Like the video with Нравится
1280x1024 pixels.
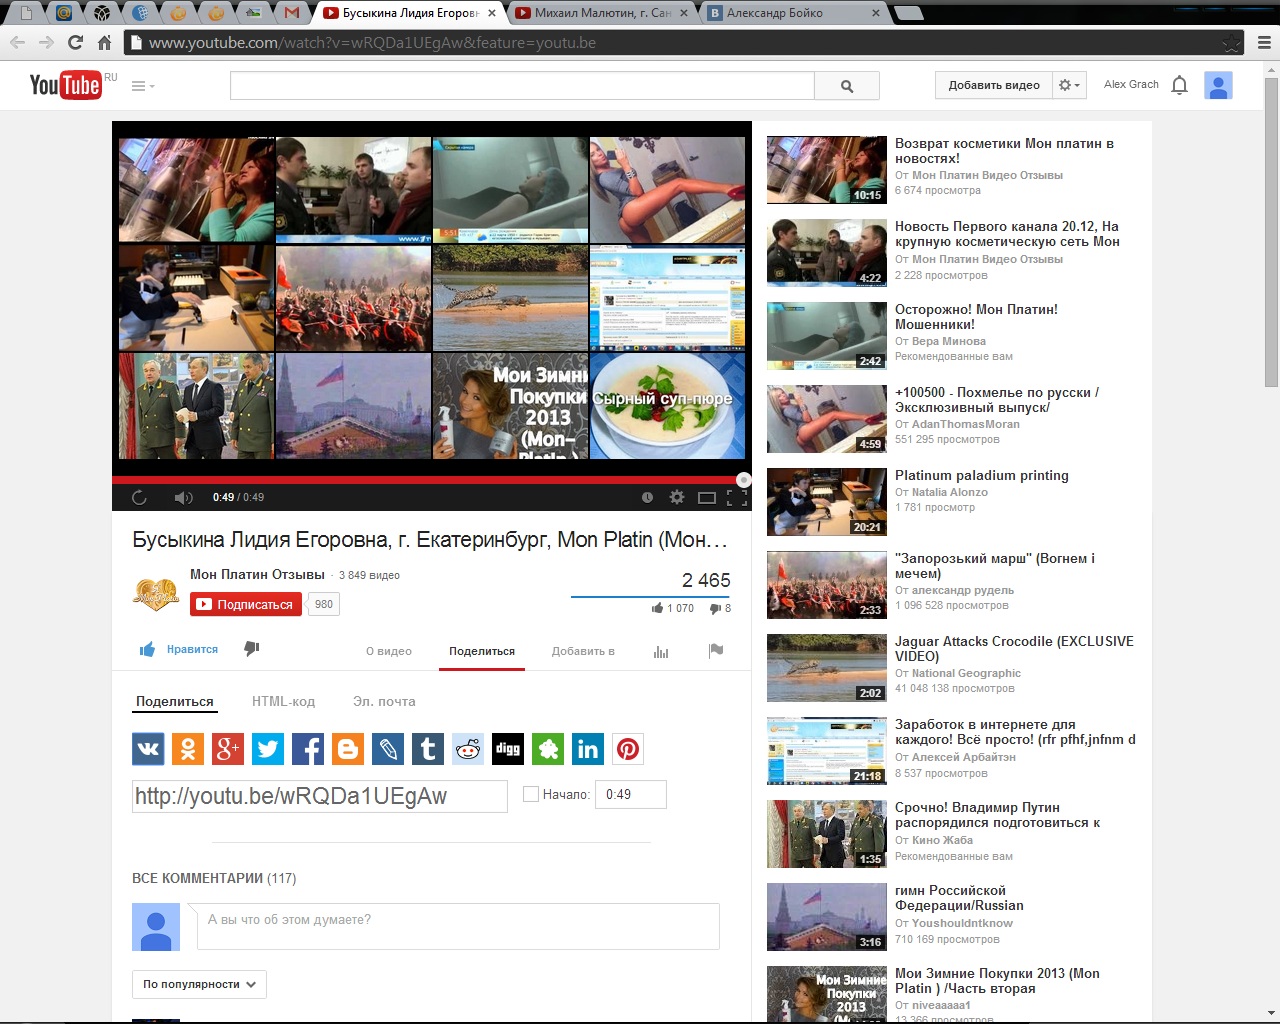pyautogui.click(x=179, y=649)
